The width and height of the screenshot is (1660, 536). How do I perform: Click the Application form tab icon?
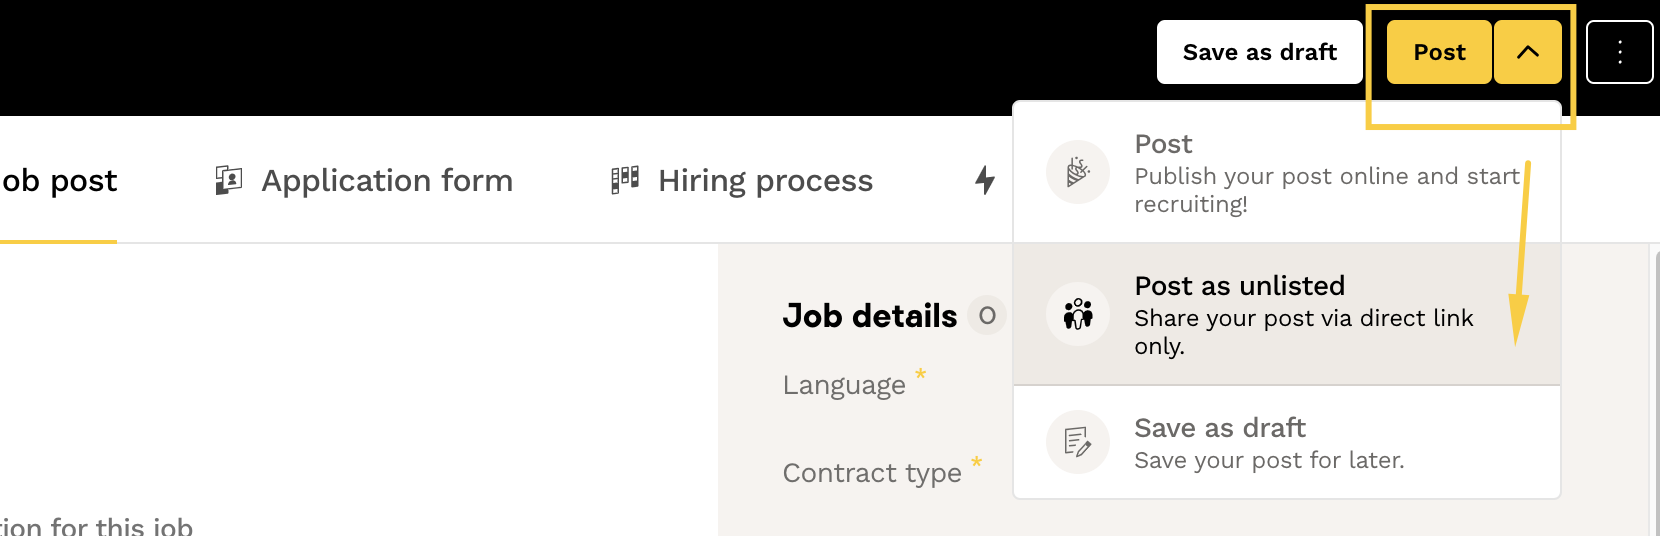point(229,180)
